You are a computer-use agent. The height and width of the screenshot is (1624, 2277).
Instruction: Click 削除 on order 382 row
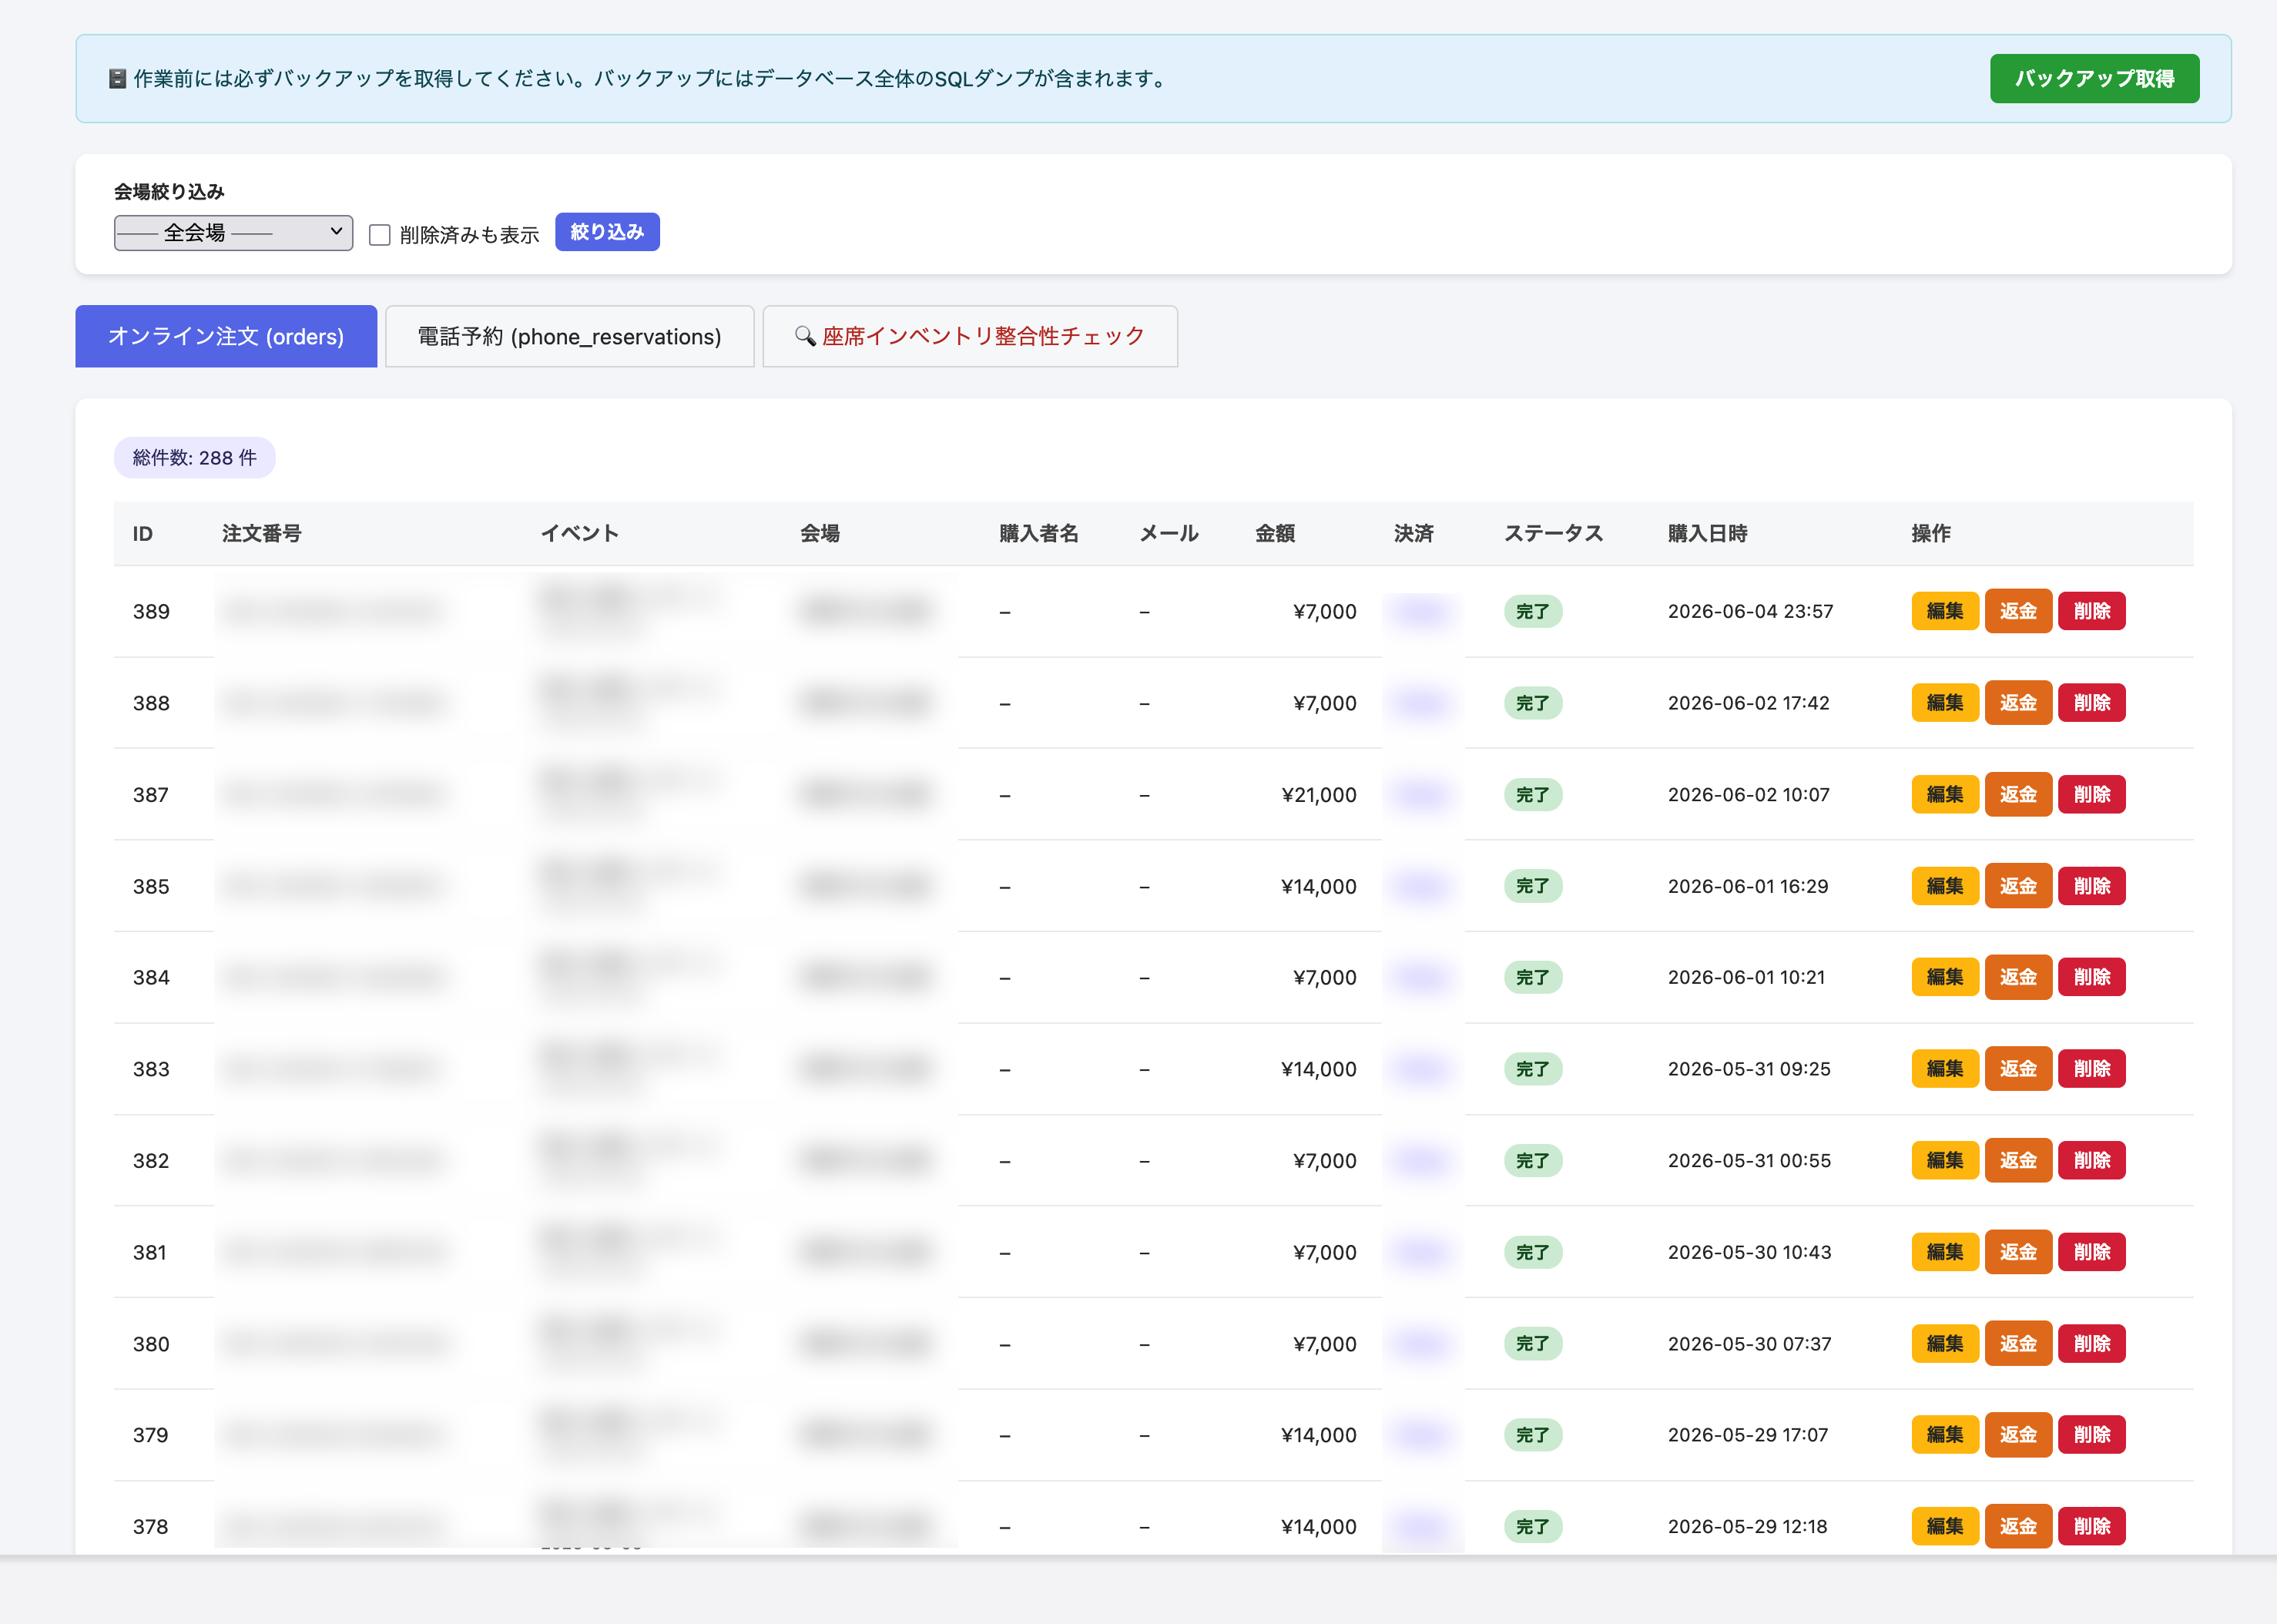pyautogui.click(x=2092, y=1161)
